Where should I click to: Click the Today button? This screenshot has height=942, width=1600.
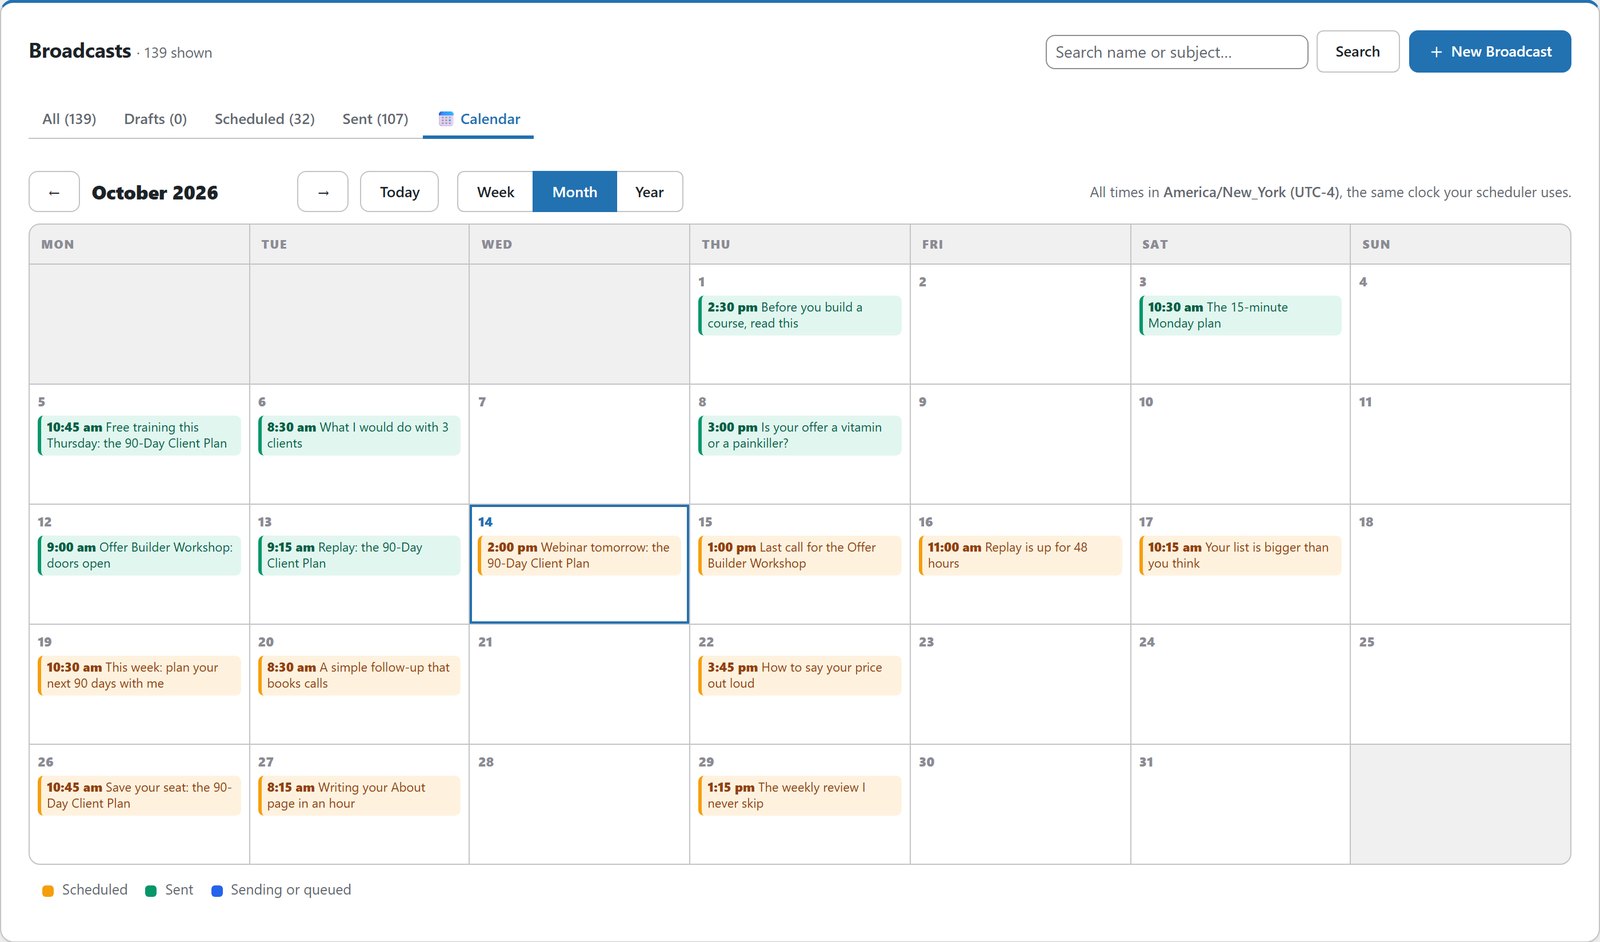tap(400, 192)
